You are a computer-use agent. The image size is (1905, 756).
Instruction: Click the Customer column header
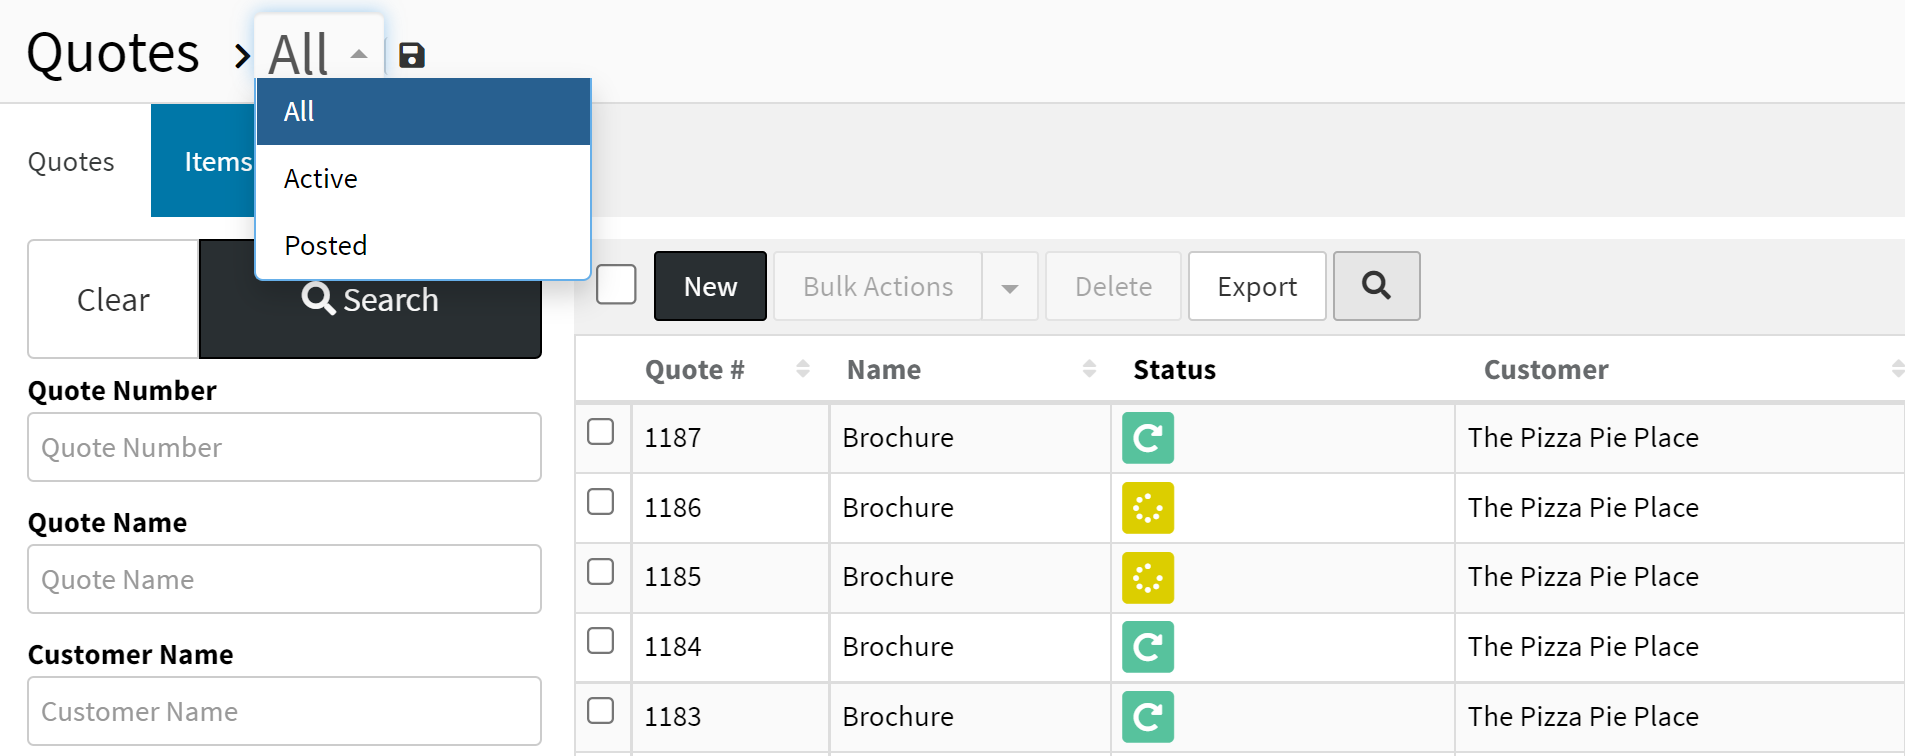pyautogui.click(x=1546, y=370)
